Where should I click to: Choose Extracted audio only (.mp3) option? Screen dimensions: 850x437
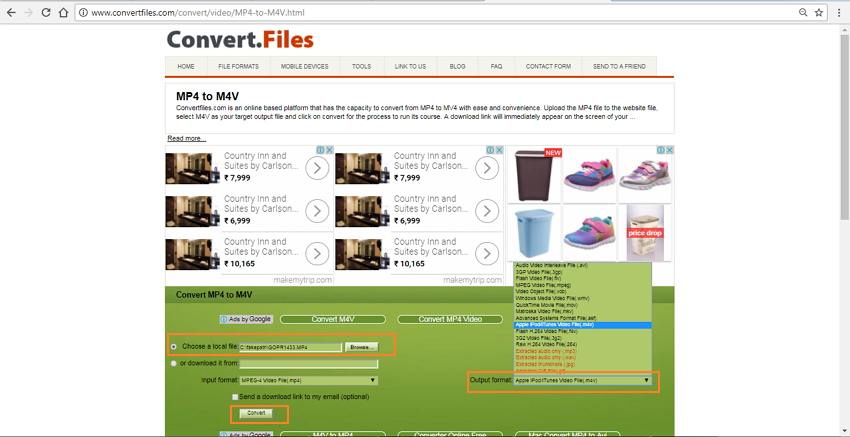(x=582, y=351)
